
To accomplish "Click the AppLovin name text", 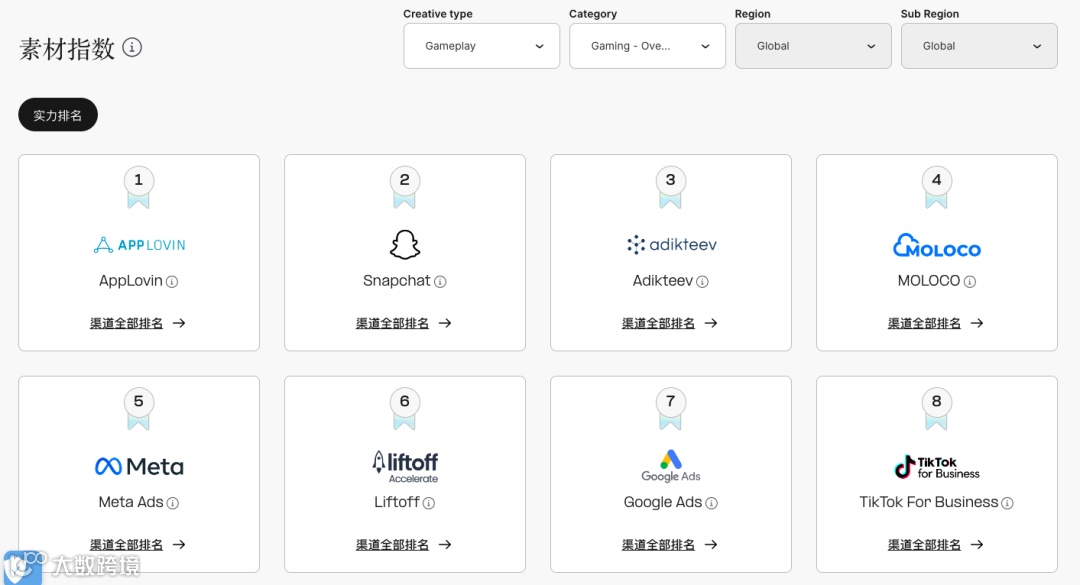I will [131, 281].
